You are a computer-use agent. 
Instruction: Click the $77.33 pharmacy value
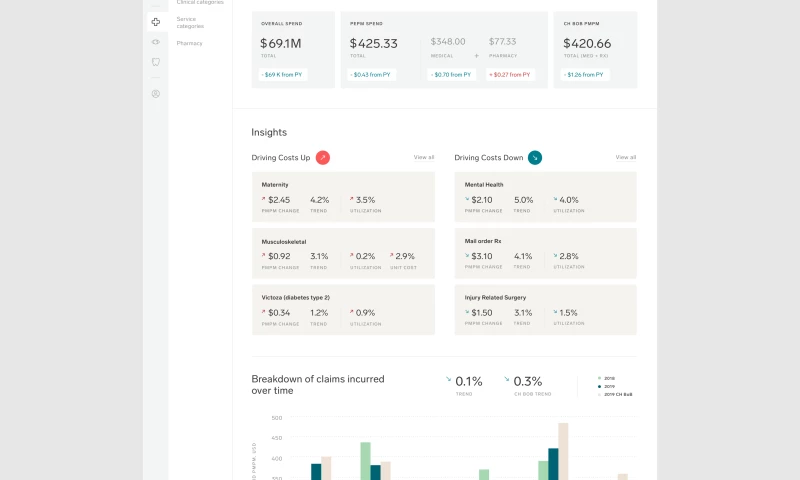pos(503,41)
